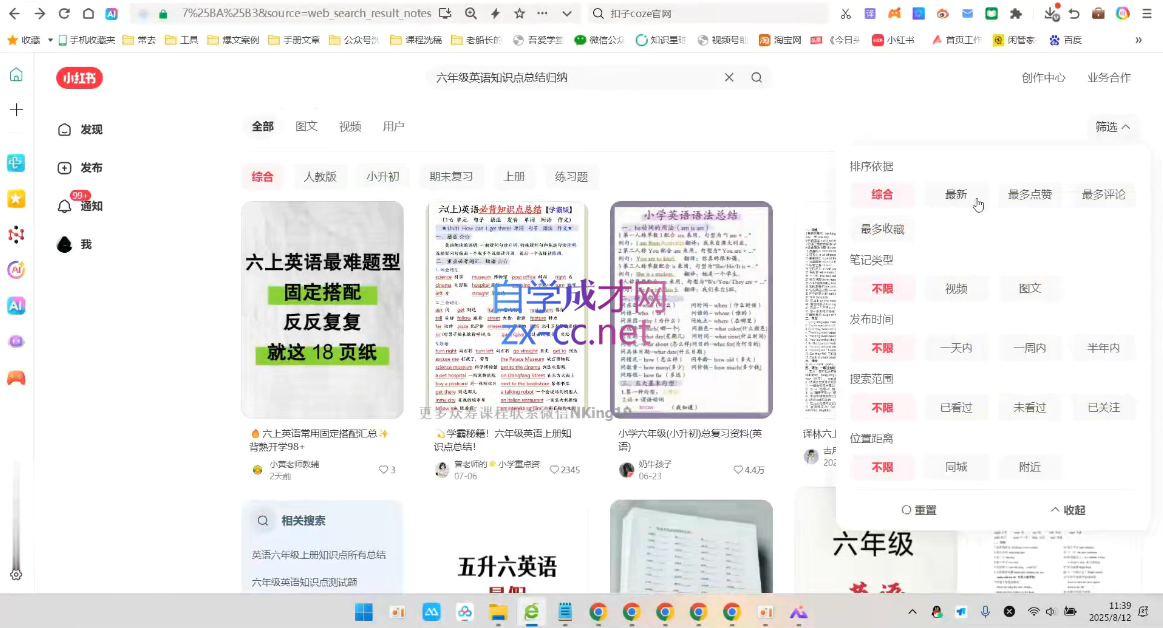Click 收起 to collapse filter panel

[1067, 510]
